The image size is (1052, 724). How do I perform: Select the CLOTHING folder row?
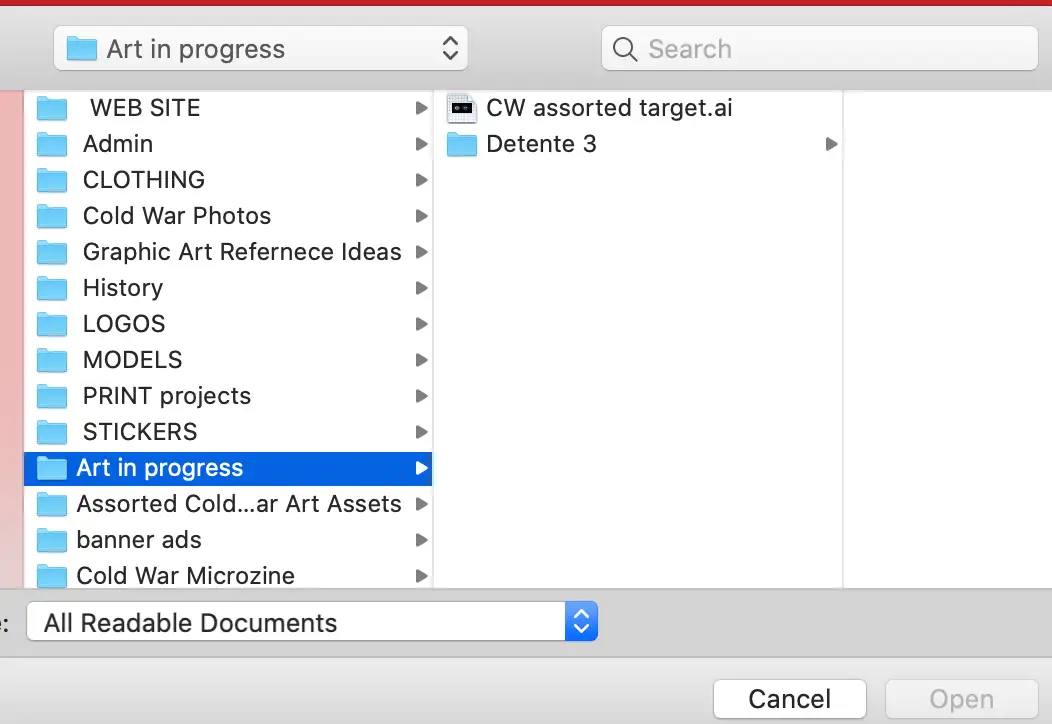tap(144, 180)
